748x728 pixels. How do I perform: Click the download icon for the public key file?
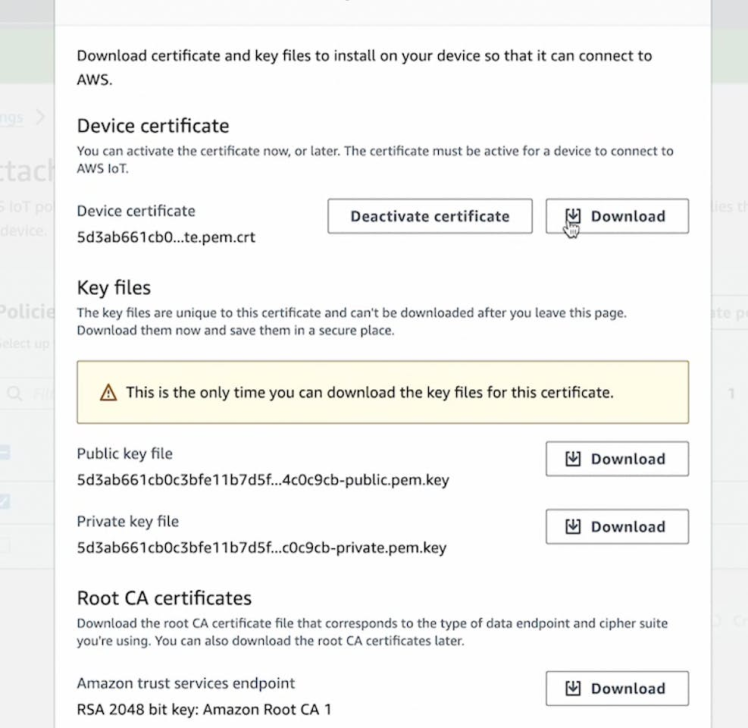pos(573,459)
